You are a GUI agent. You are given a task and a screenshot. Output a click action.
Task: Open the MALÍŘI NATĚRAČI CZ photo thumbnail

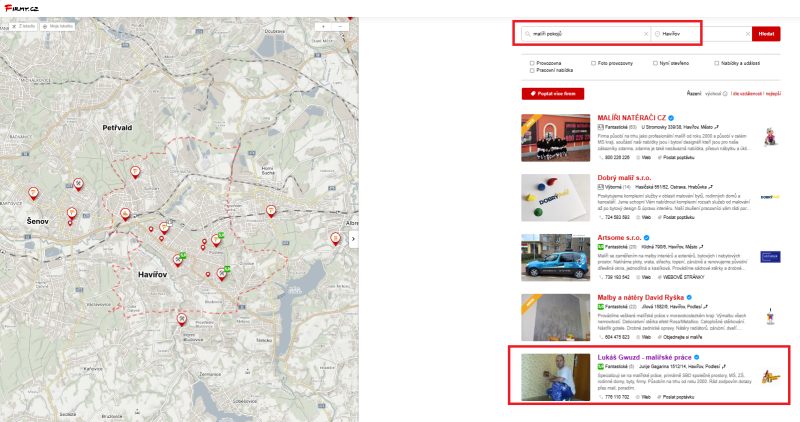(556, 138)
